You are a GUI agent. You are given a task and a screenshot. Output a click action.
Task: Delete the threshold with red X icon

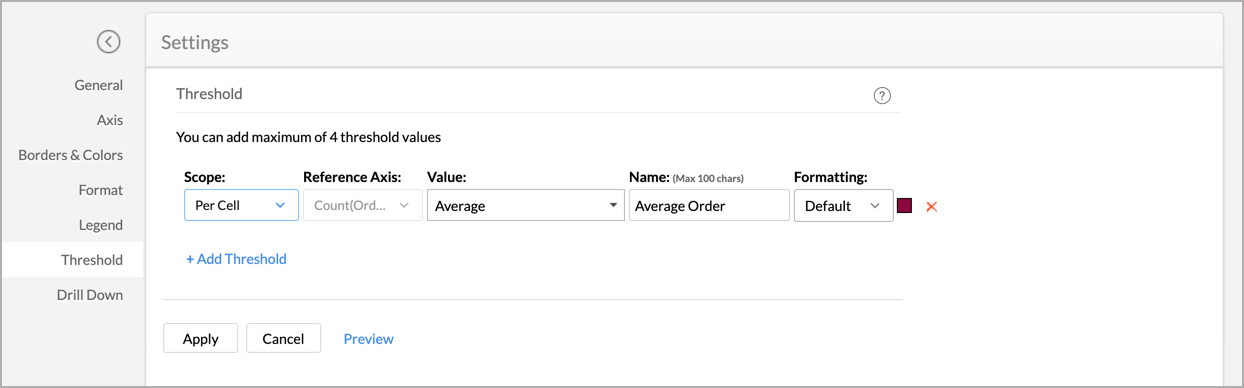click(x=931, y=206)
